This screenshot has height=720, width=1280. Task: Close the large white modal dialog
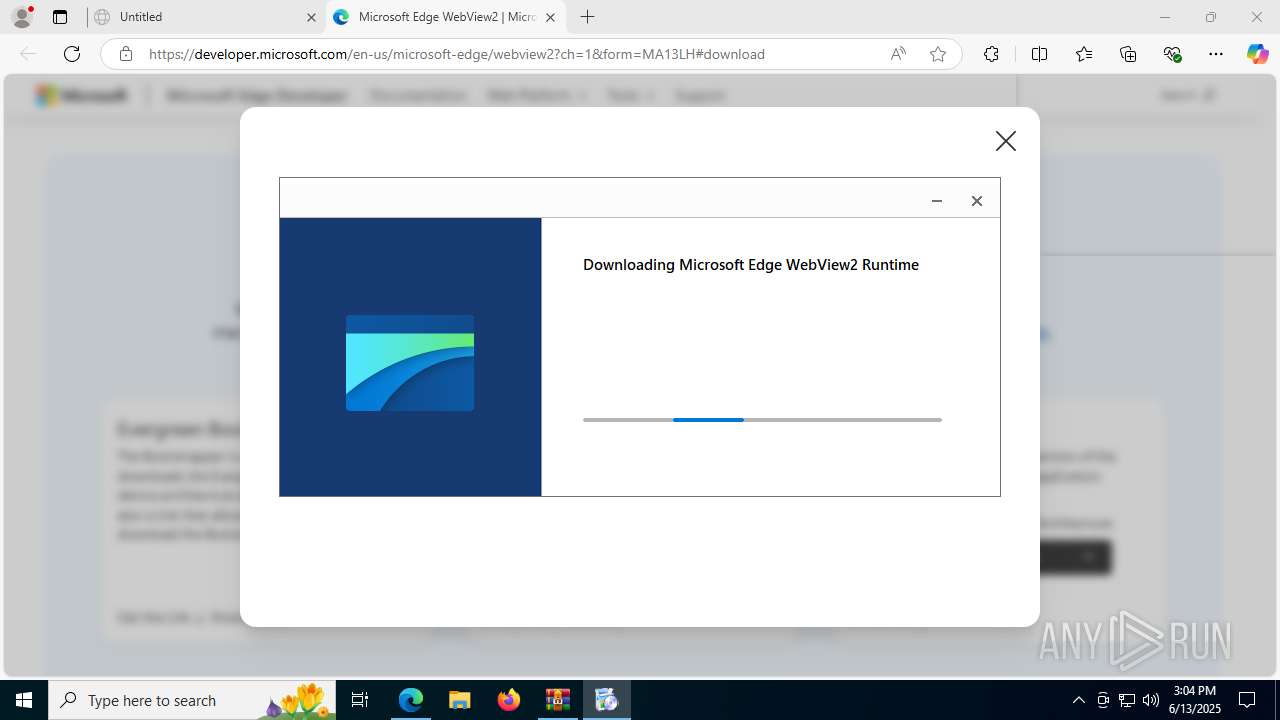tap(1006, 141)
